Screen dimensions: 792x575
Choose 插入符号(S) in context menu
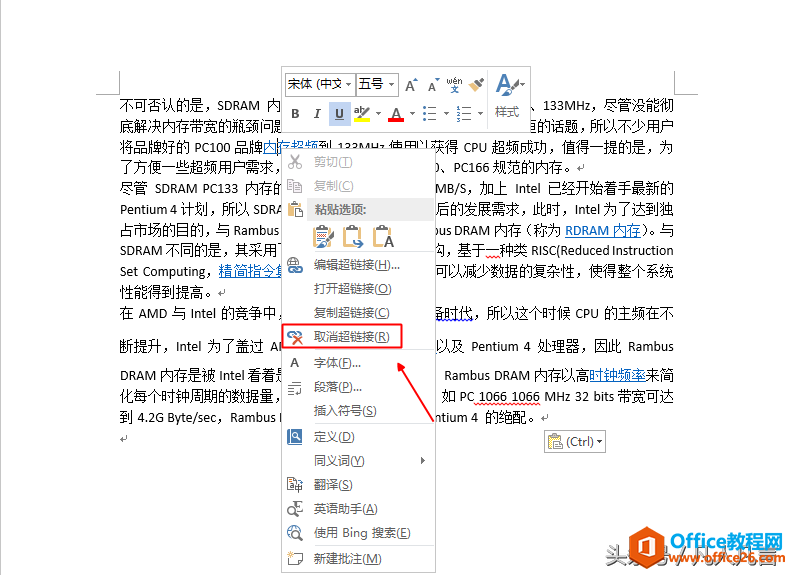(358, 411)
